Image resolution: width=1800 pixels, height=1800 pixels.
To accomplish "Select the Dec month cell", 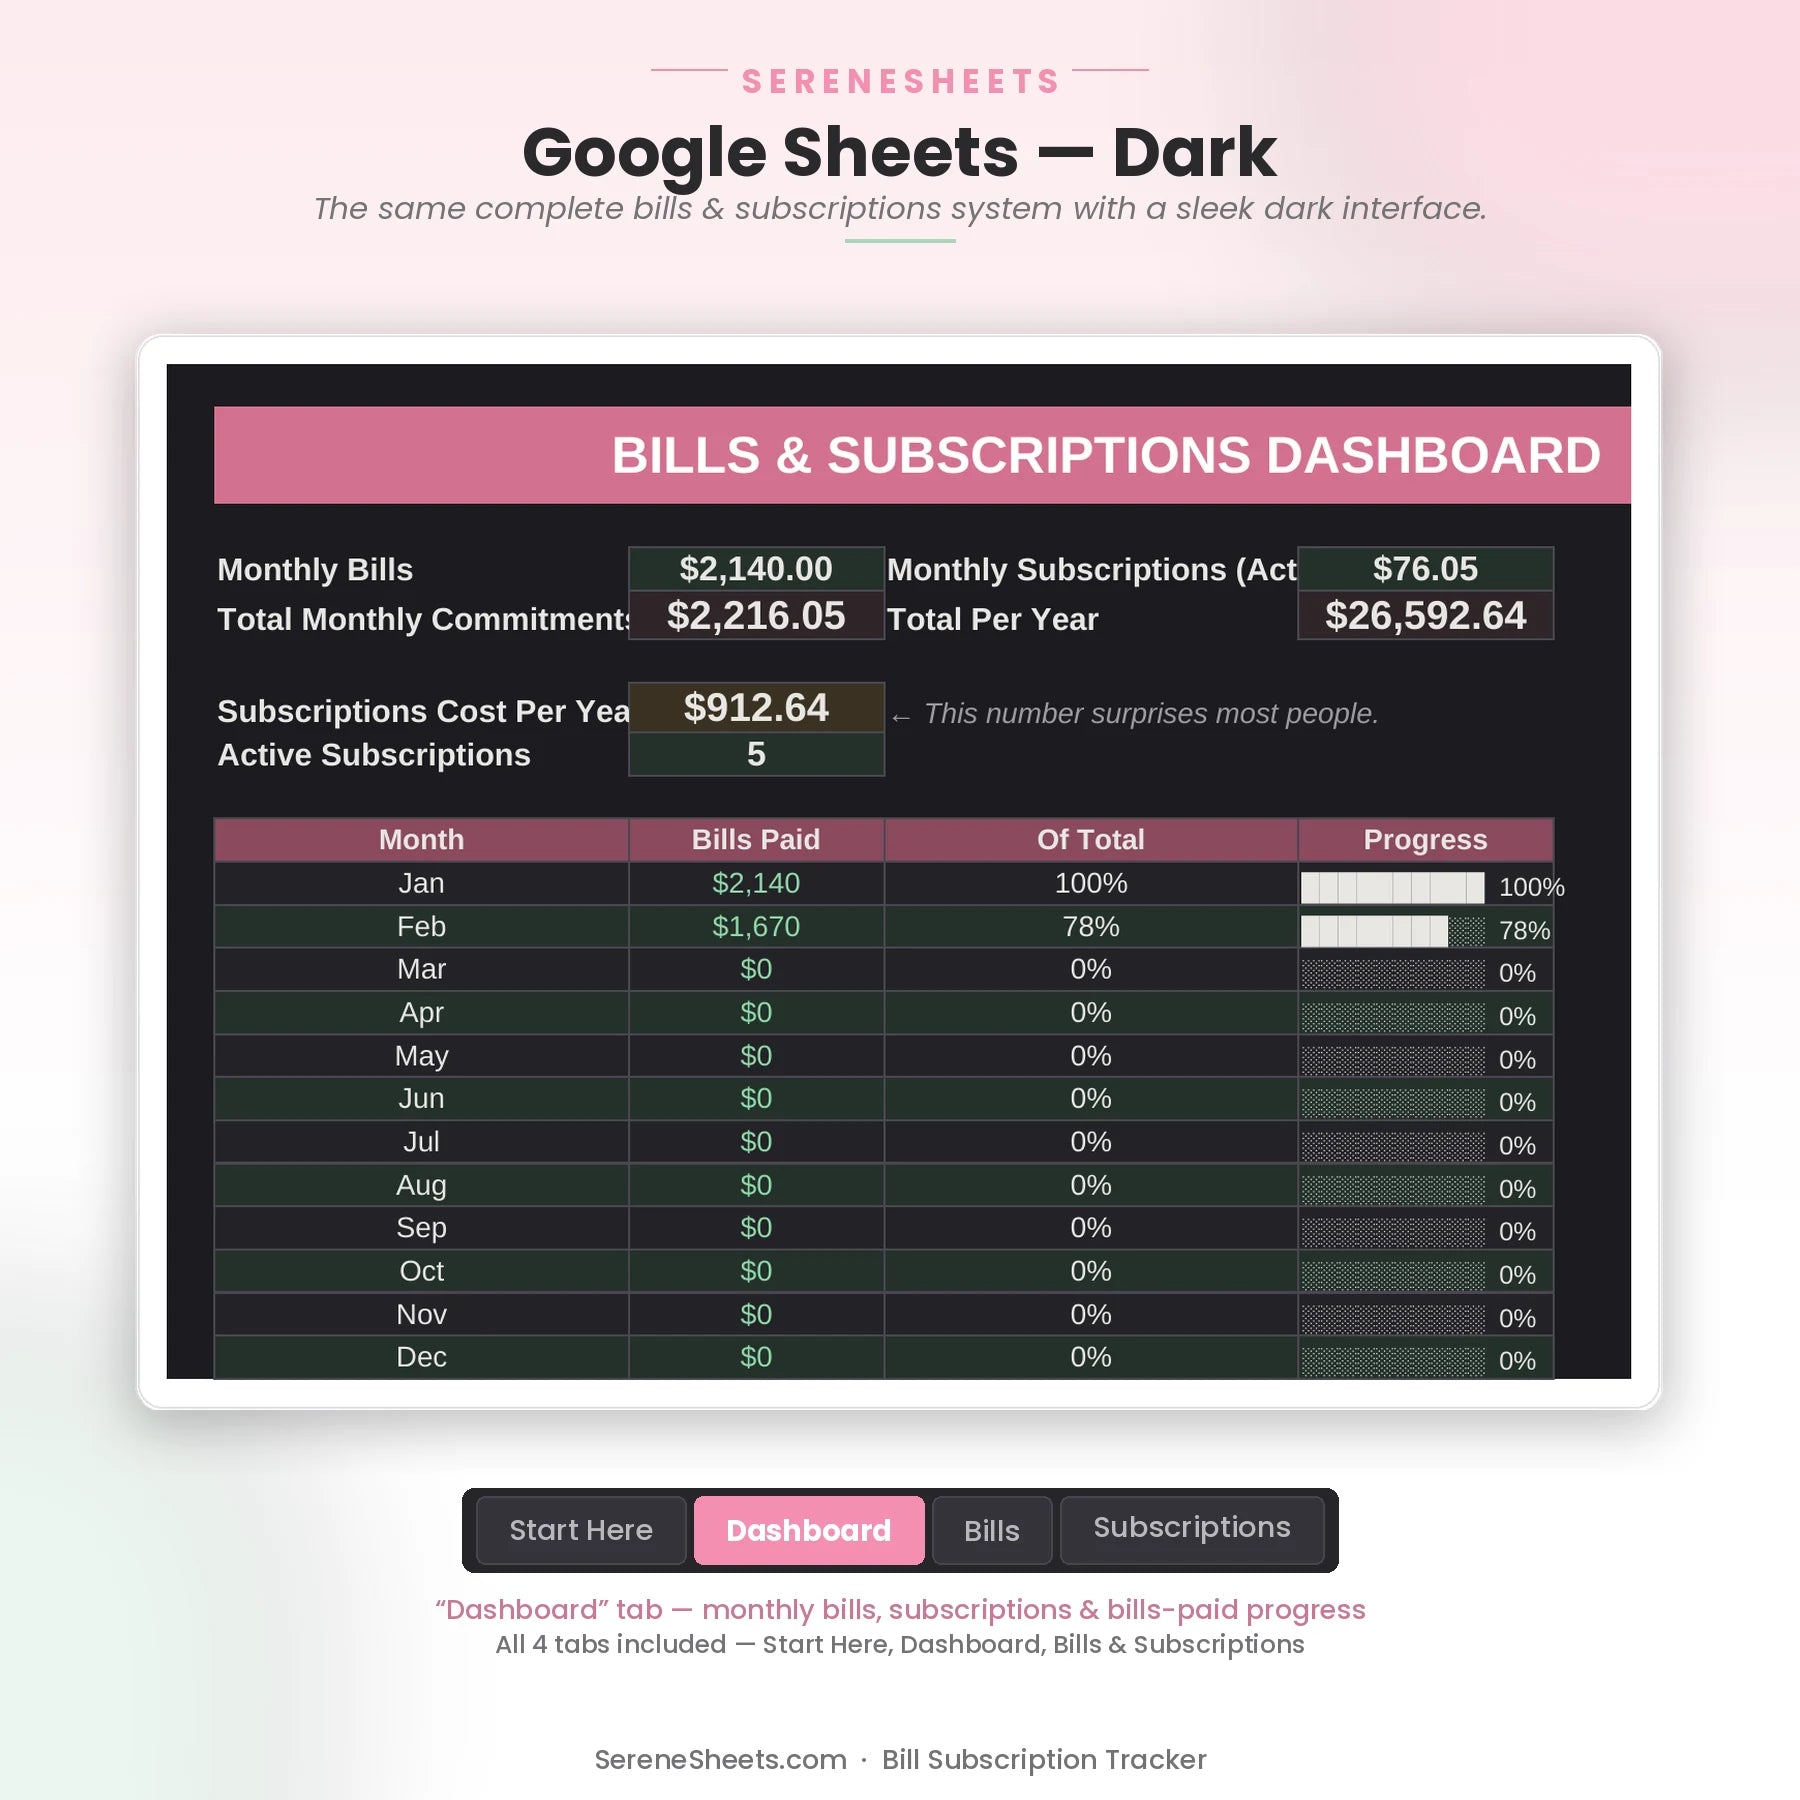I will [421, 1357].
